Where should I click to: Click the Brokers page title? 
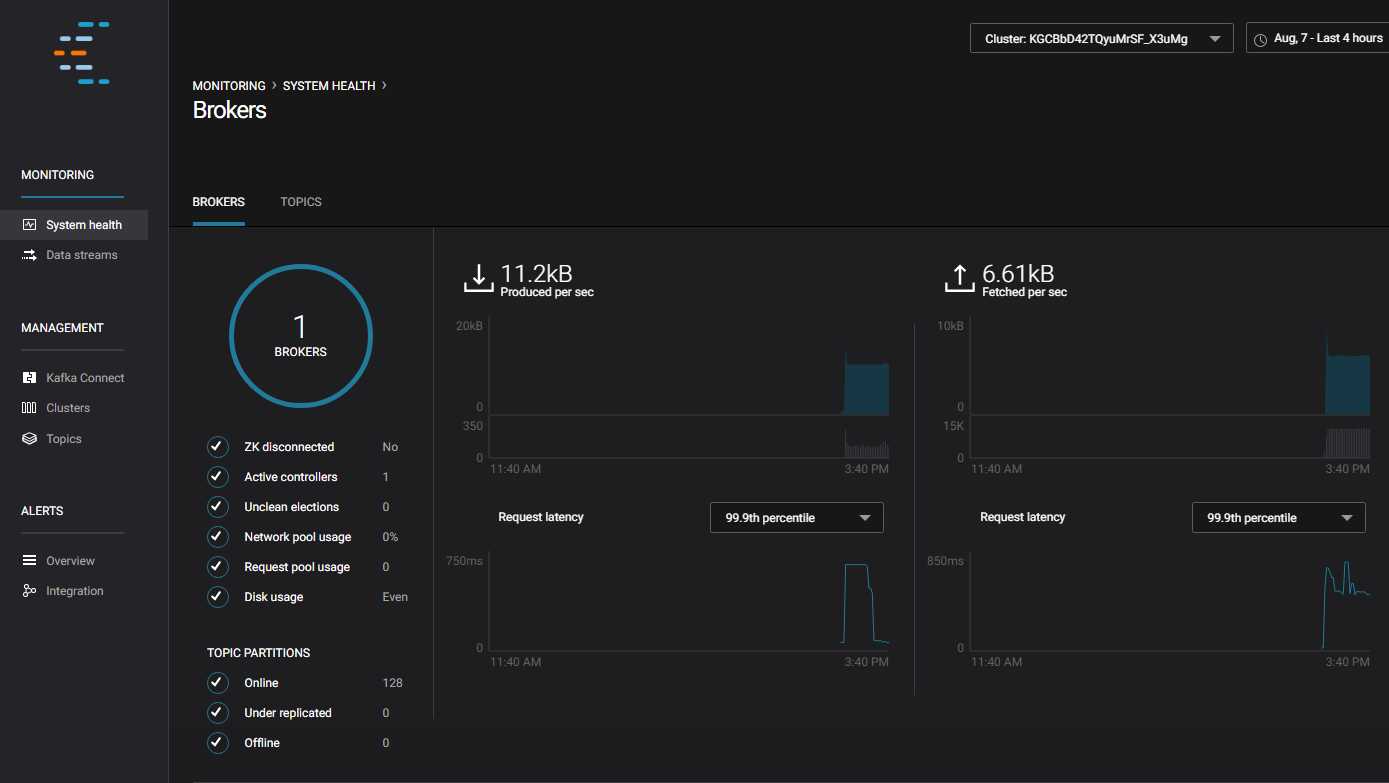tap(229, 110)
